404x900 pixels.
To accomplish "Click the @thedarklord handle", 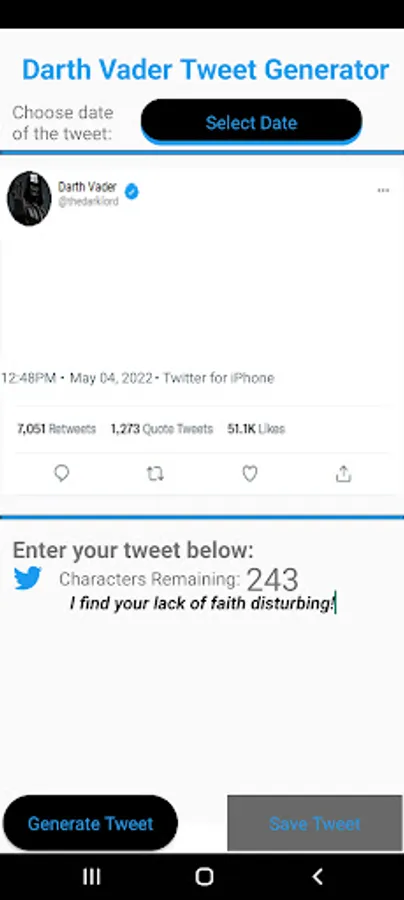I will (x=88, y=201).
